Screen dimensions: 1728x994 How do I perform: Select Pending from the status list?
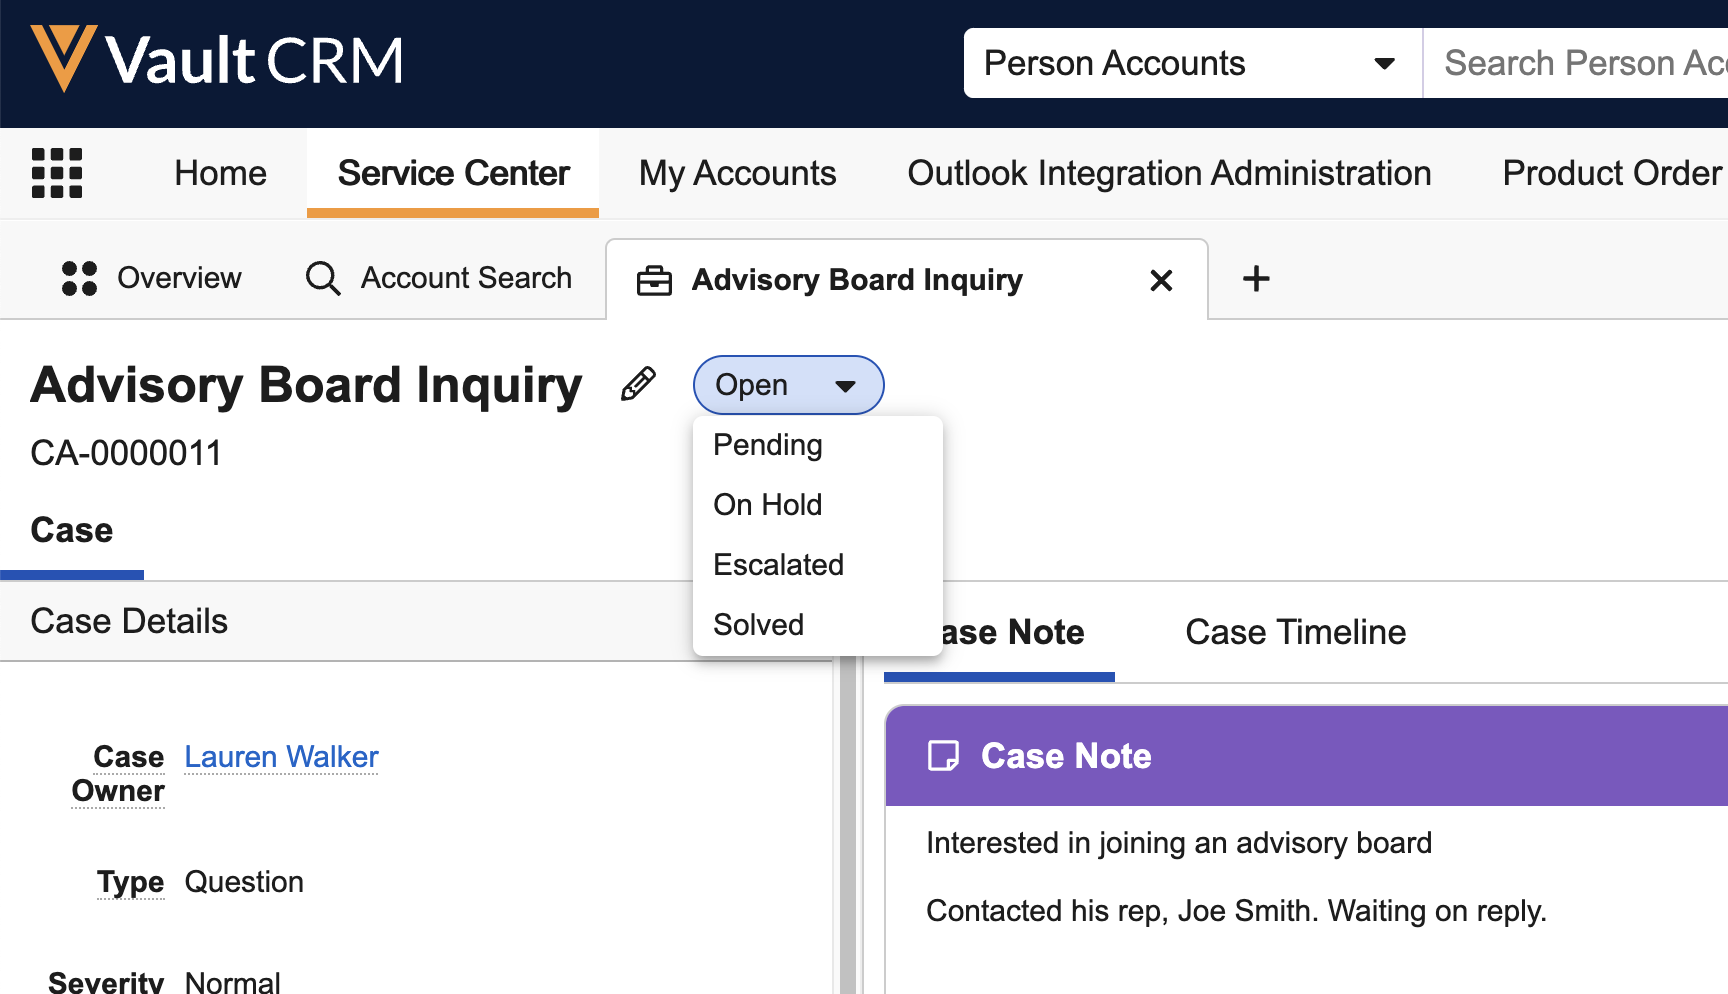(767, 445)
